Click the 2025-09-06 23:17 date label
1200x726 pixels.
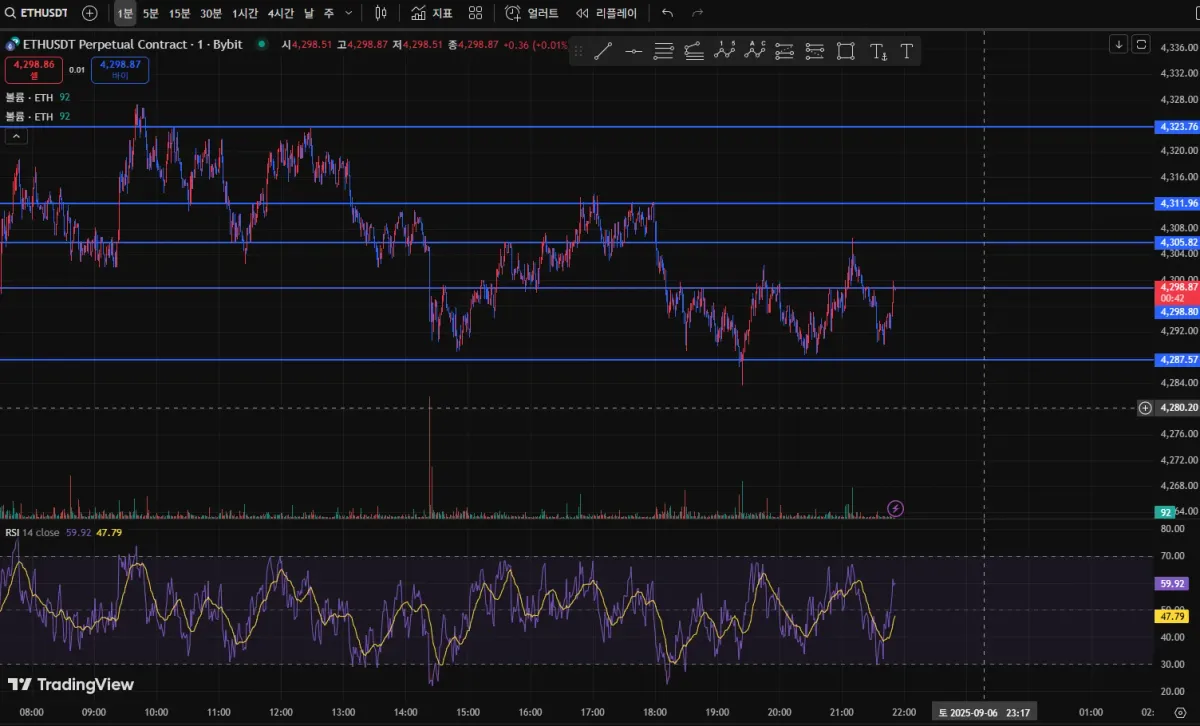(x=985, y=712)
